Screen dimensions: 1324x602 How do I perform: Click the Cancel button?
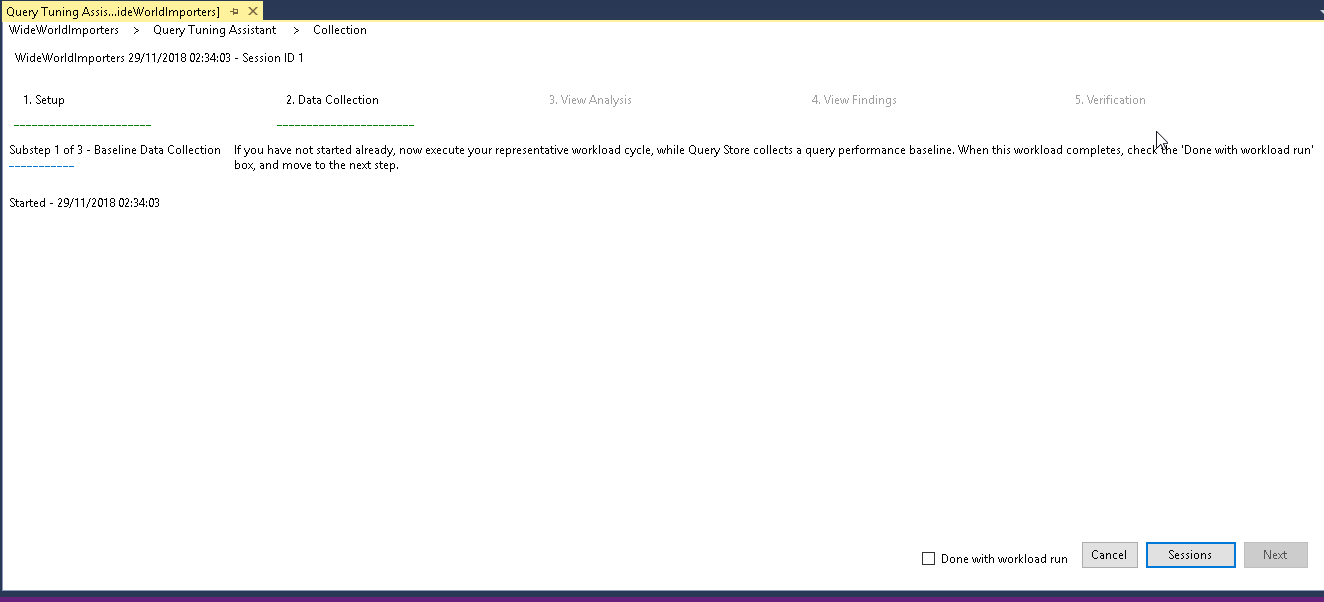point(1109,555)
